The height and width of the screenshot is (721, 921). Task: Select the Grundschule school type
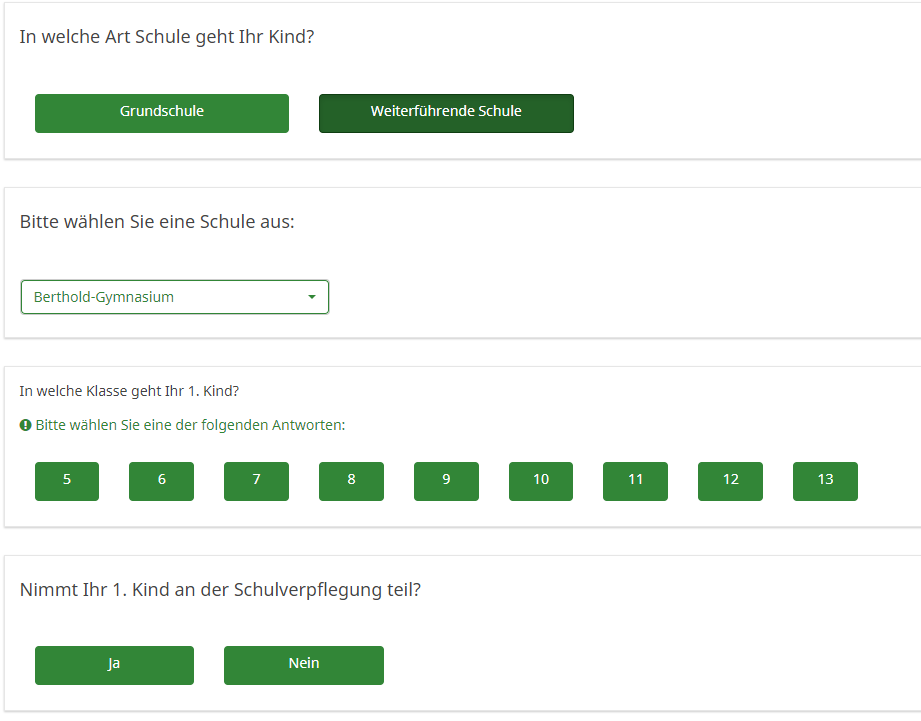[162, 113]
